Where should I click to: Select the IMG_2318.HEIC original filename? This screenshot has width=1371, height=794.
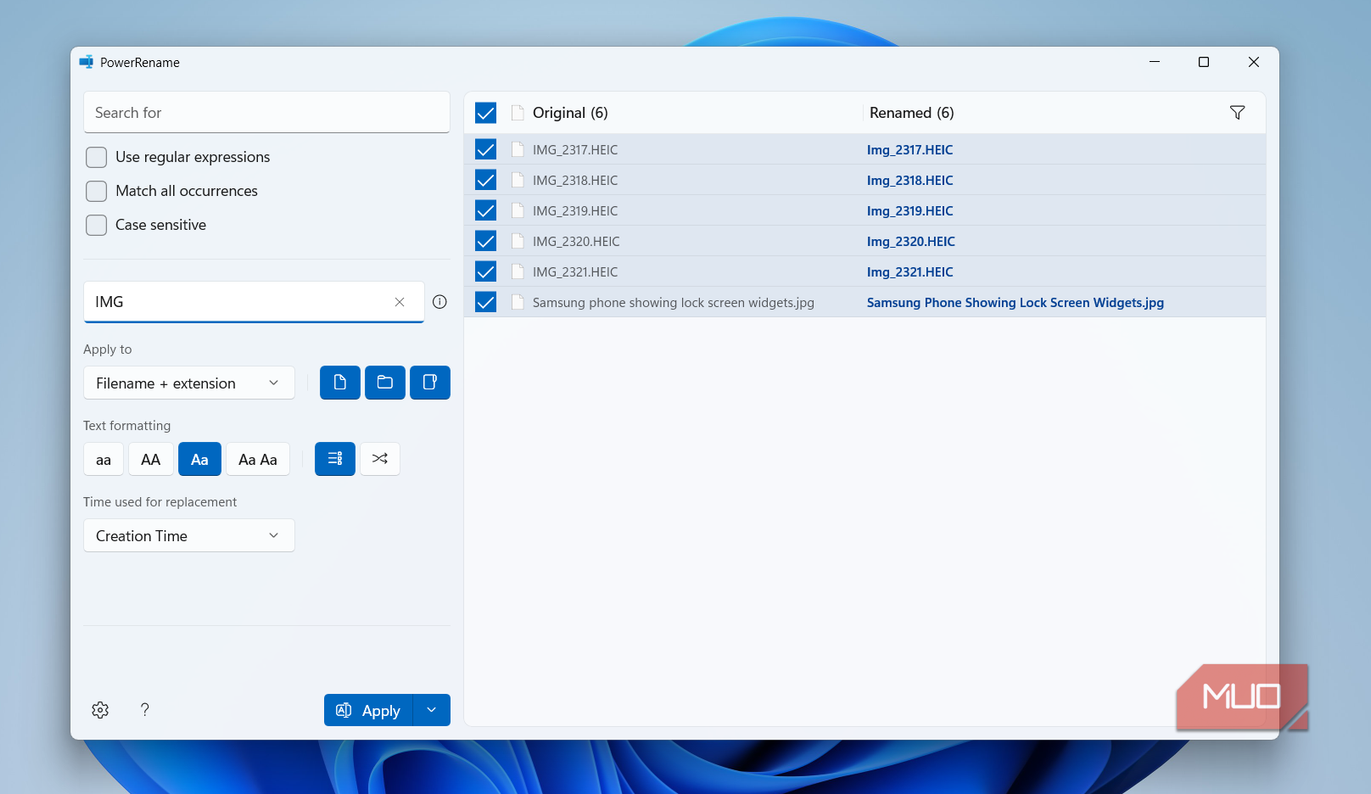pyautogui.click(x=575, y=181)
